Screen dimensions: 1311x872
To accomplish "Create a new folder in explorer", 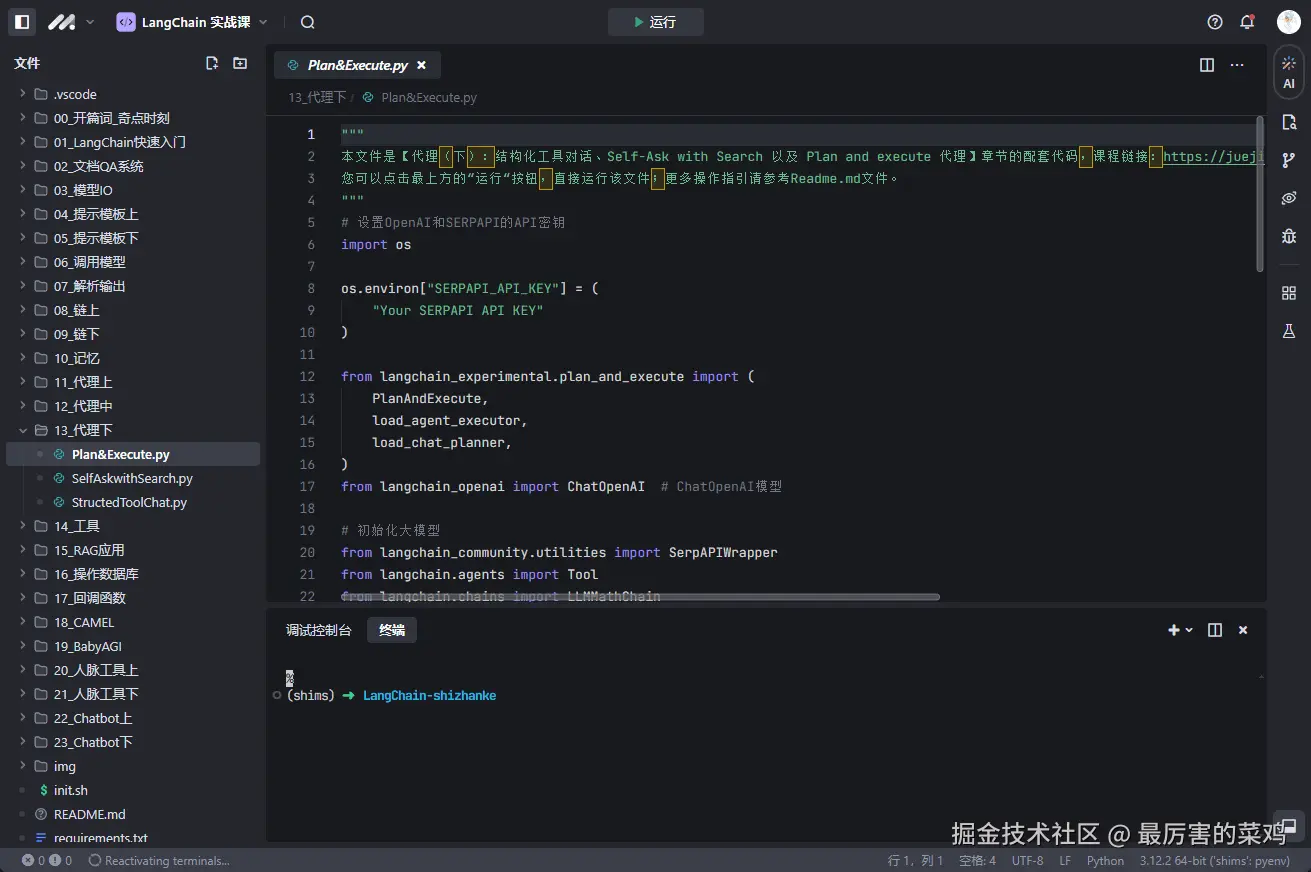I will click(240, 63).
